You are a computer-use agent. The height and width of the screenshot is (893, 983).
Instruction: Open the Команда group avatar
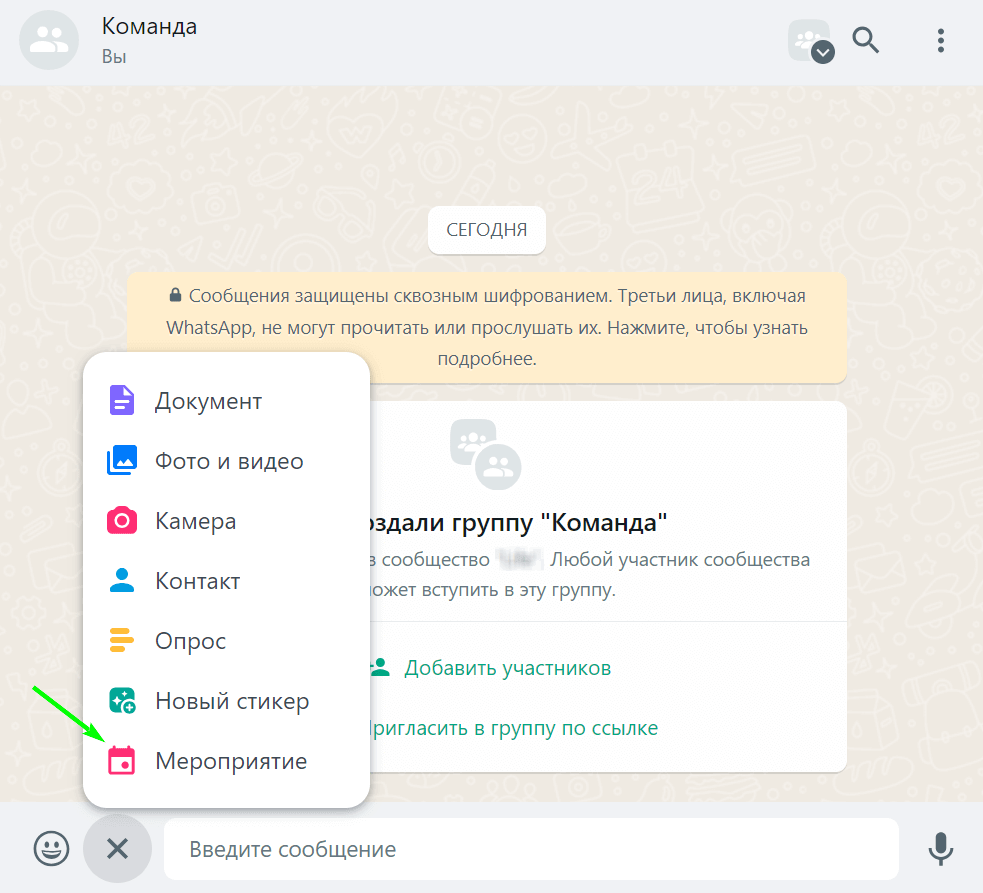tap(49, 40)
